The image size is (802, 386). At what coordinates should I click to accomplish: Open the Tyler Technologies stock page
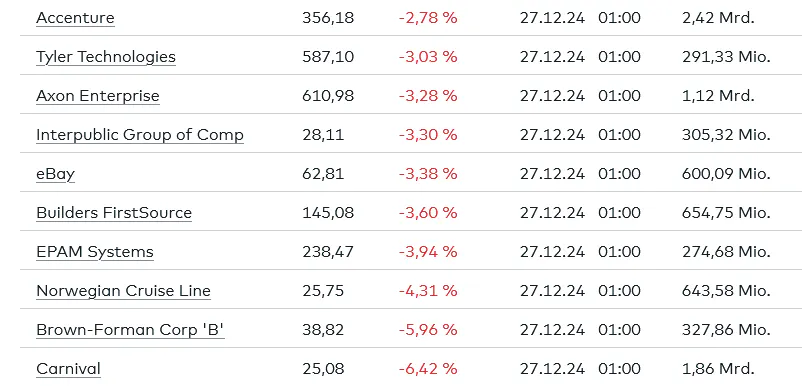[106, 57]
